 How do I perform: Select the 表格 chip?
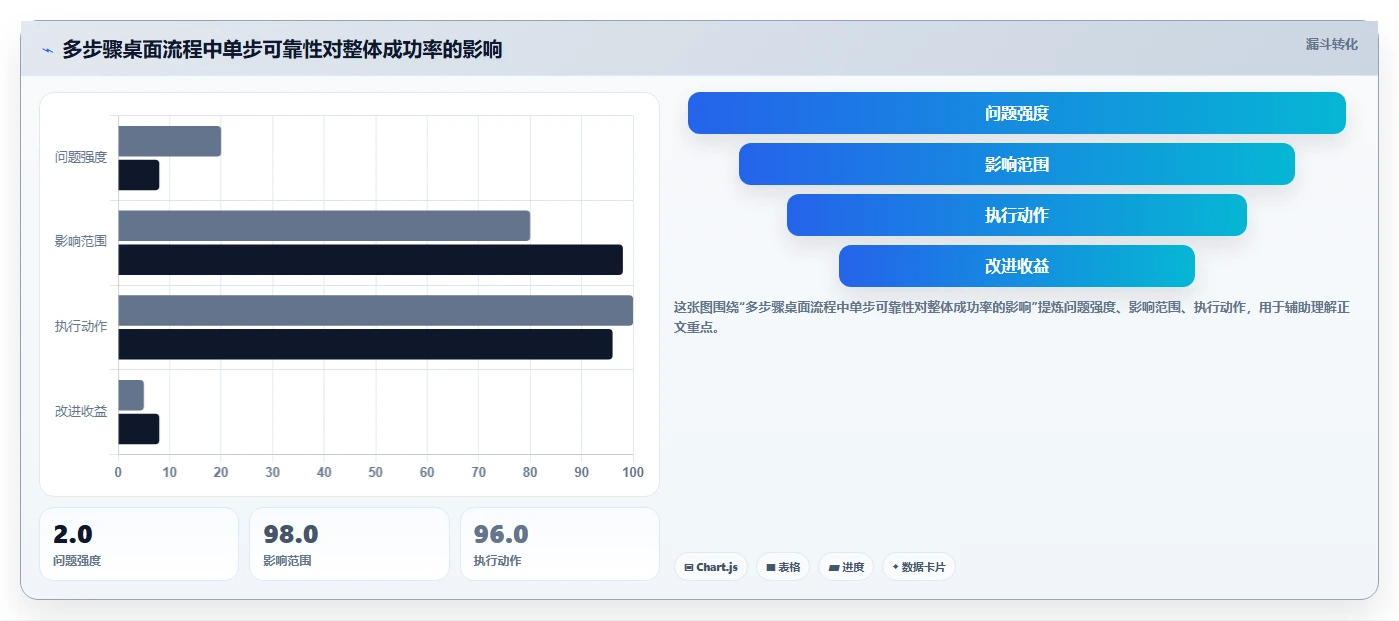pos(783,567)
